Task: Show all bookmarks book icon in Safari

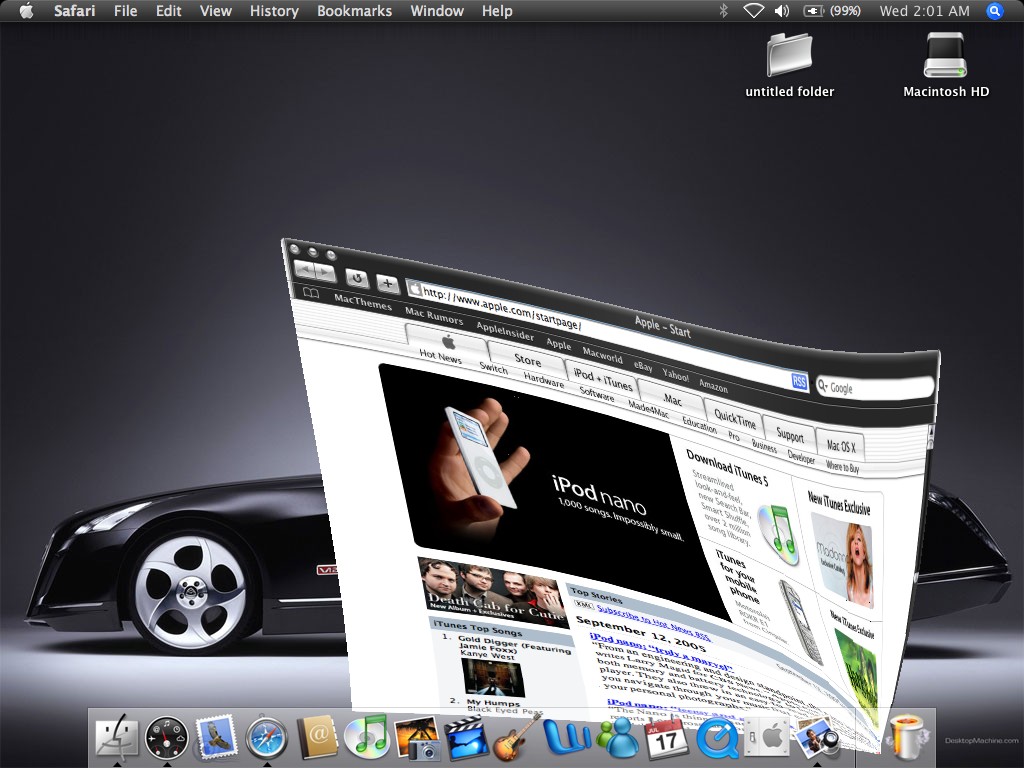Action: click(x=311, y=293)
